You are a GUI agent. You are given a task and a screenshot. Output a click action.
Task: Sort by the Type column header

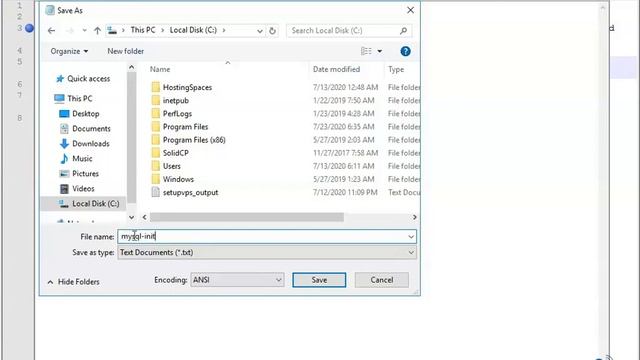point(396,69)
